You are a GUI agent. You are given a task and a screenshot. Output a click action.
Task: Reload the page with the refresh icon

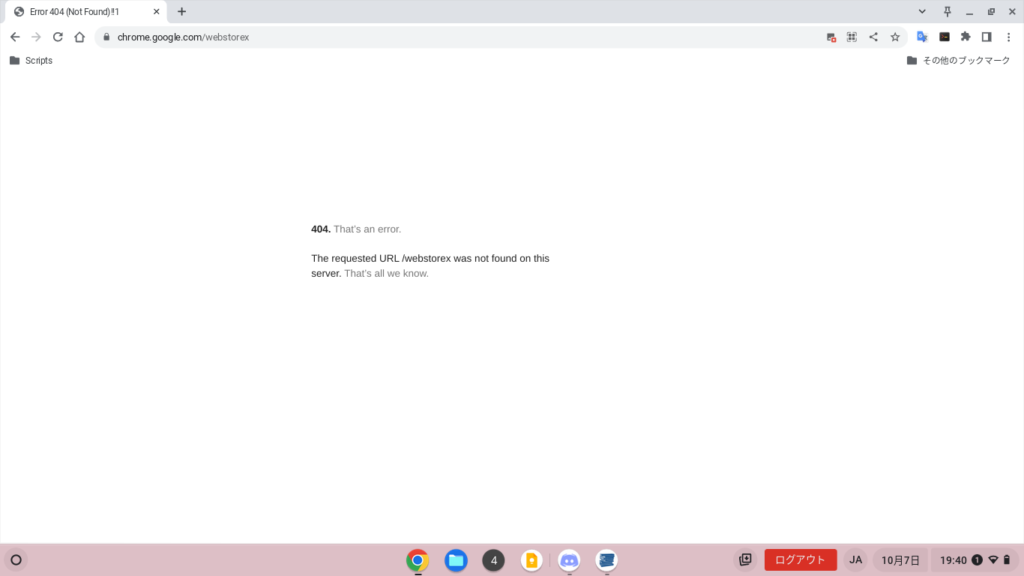point(58,37)
